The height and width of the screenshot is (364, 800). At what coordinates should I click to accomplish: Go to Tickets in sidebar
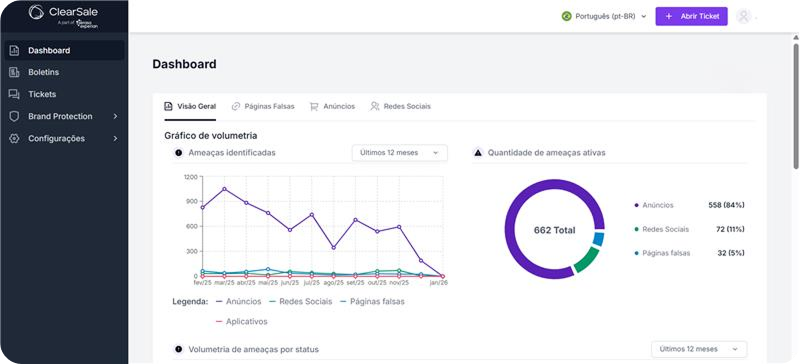pos(64,94)
